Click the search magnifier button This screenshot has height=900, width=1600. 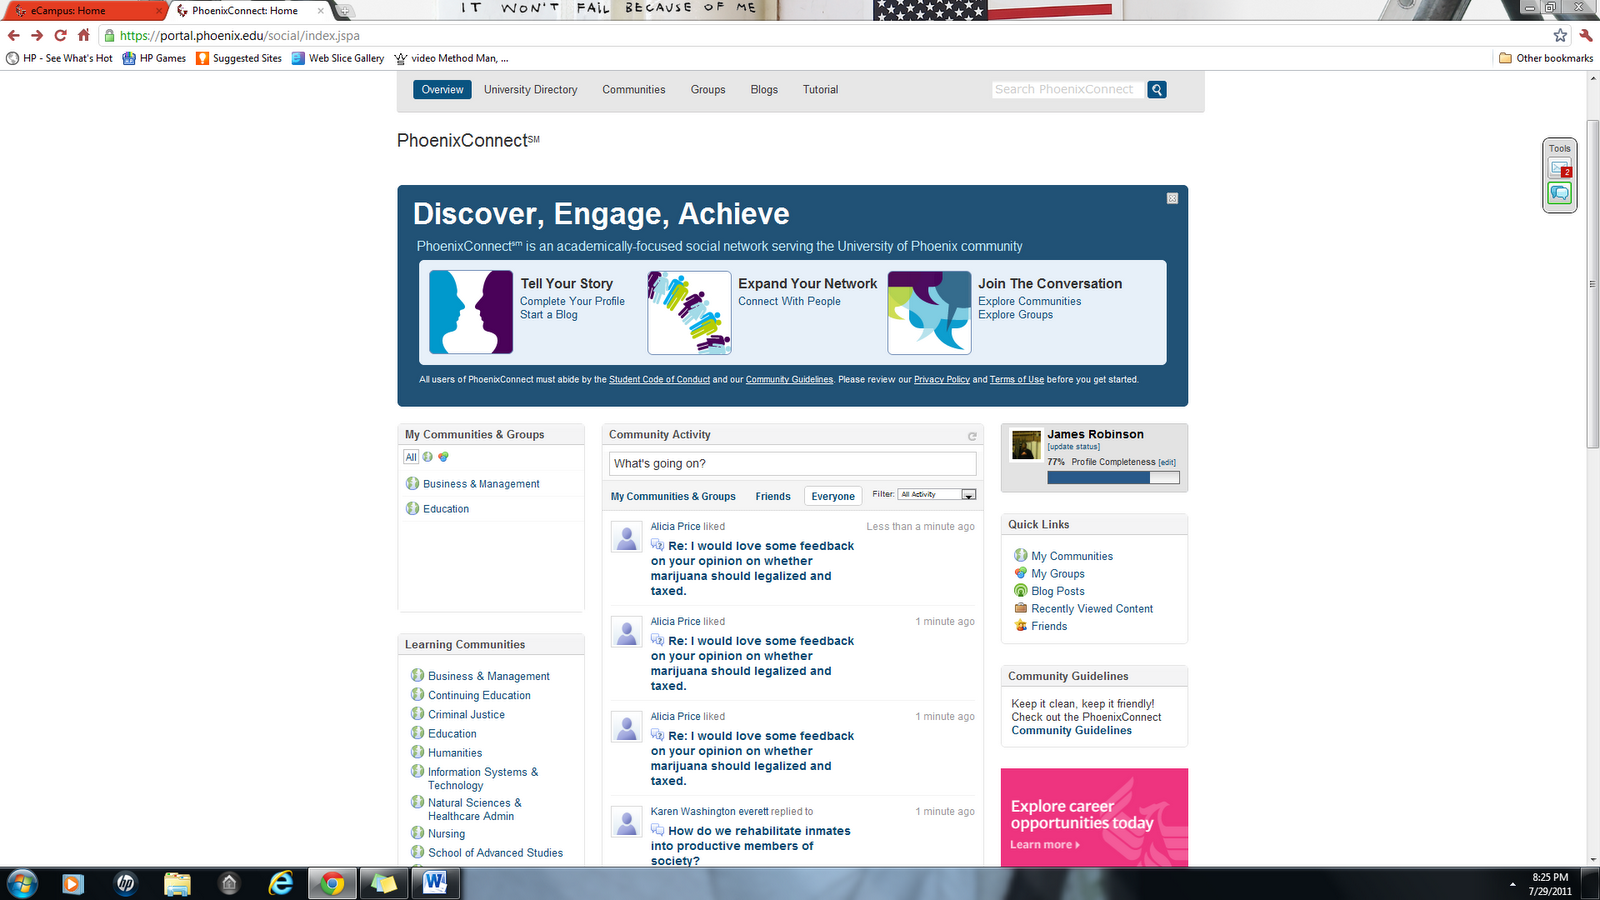pos(1157,90)
